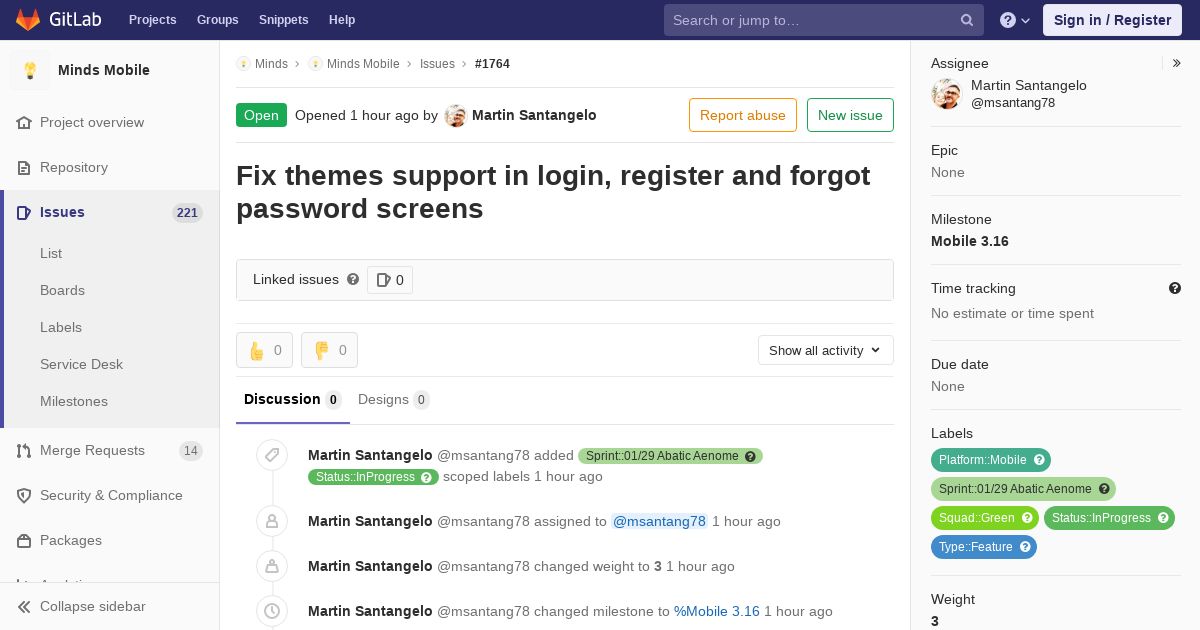
Task: Switch to the Designs tab
Action: [394, 399]
